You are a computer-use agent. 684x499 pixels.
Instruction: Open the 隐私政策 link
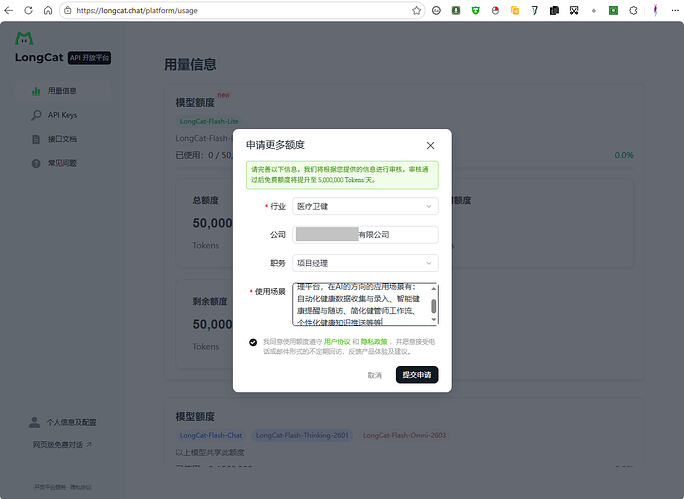pos(374,342)
